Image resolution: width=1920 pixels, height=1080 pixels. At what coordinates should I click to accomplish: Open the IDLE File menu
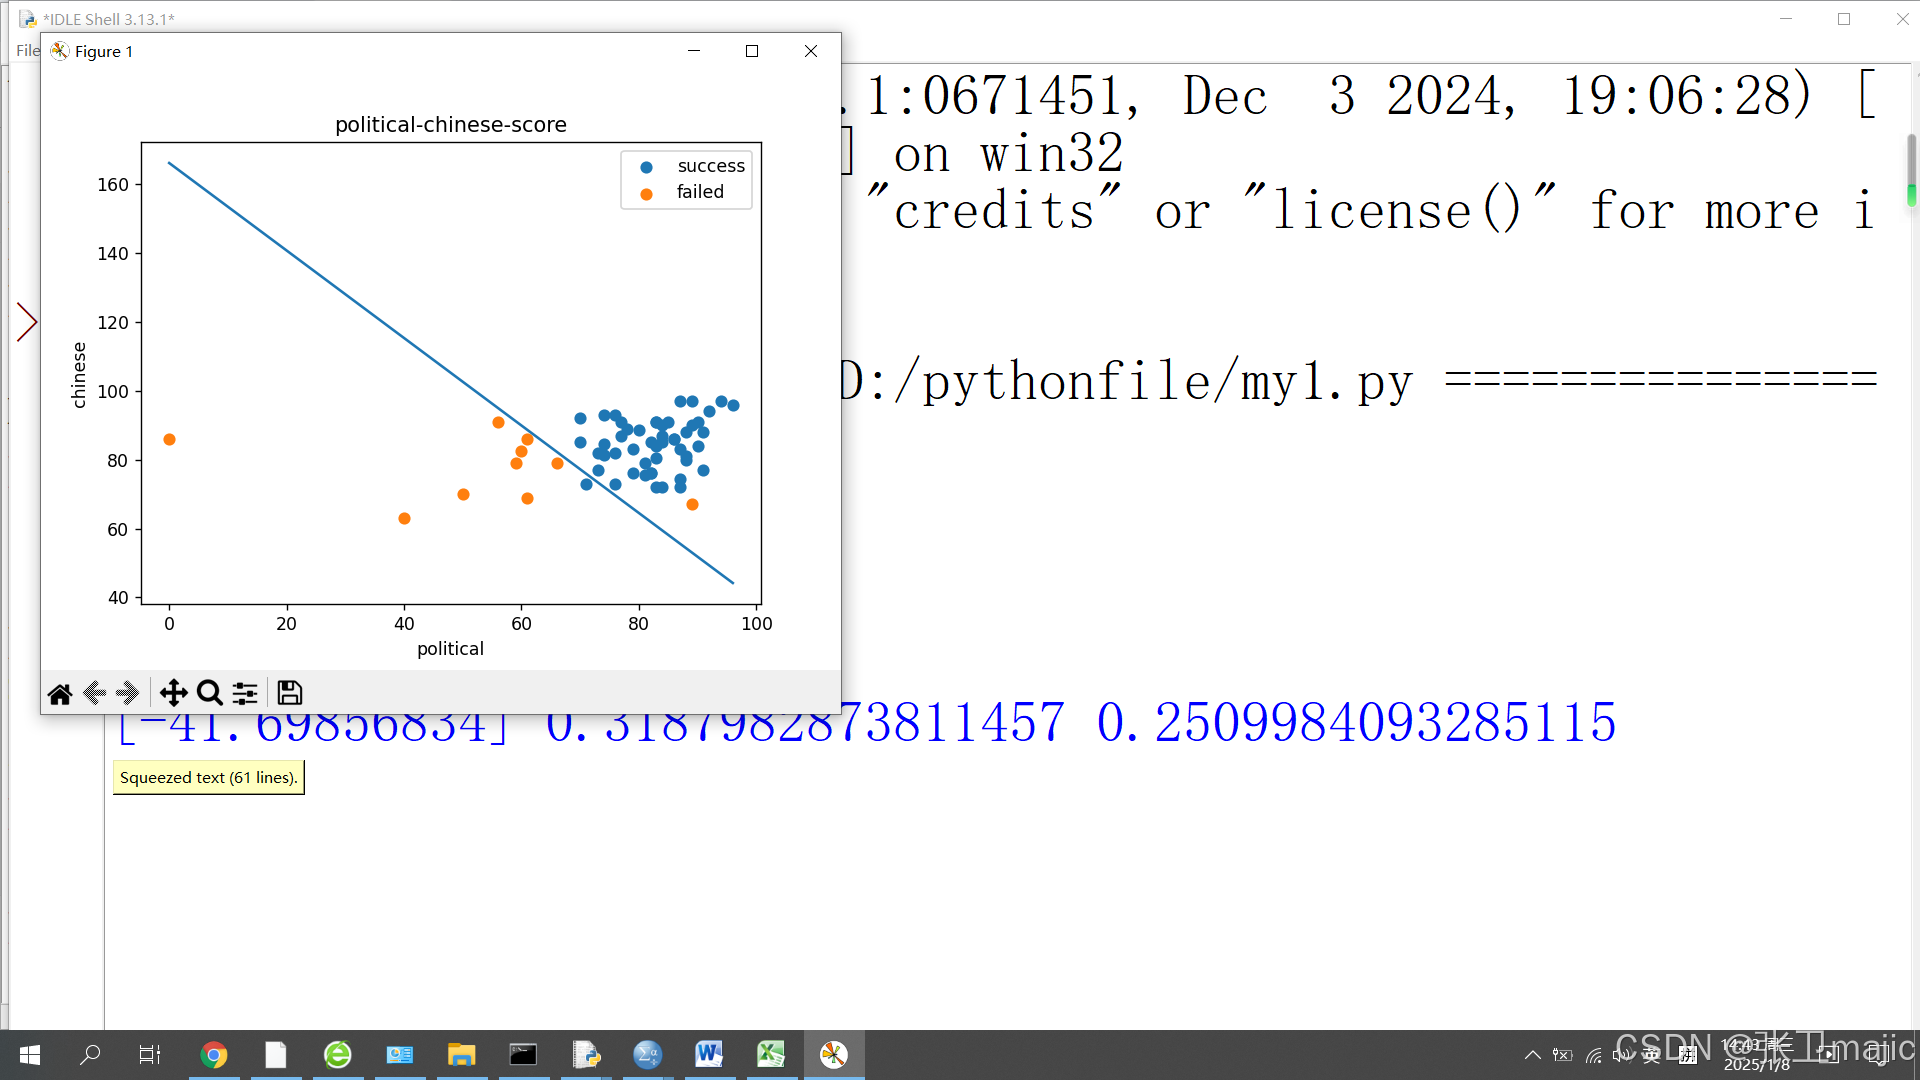click(x=27, y=50)
